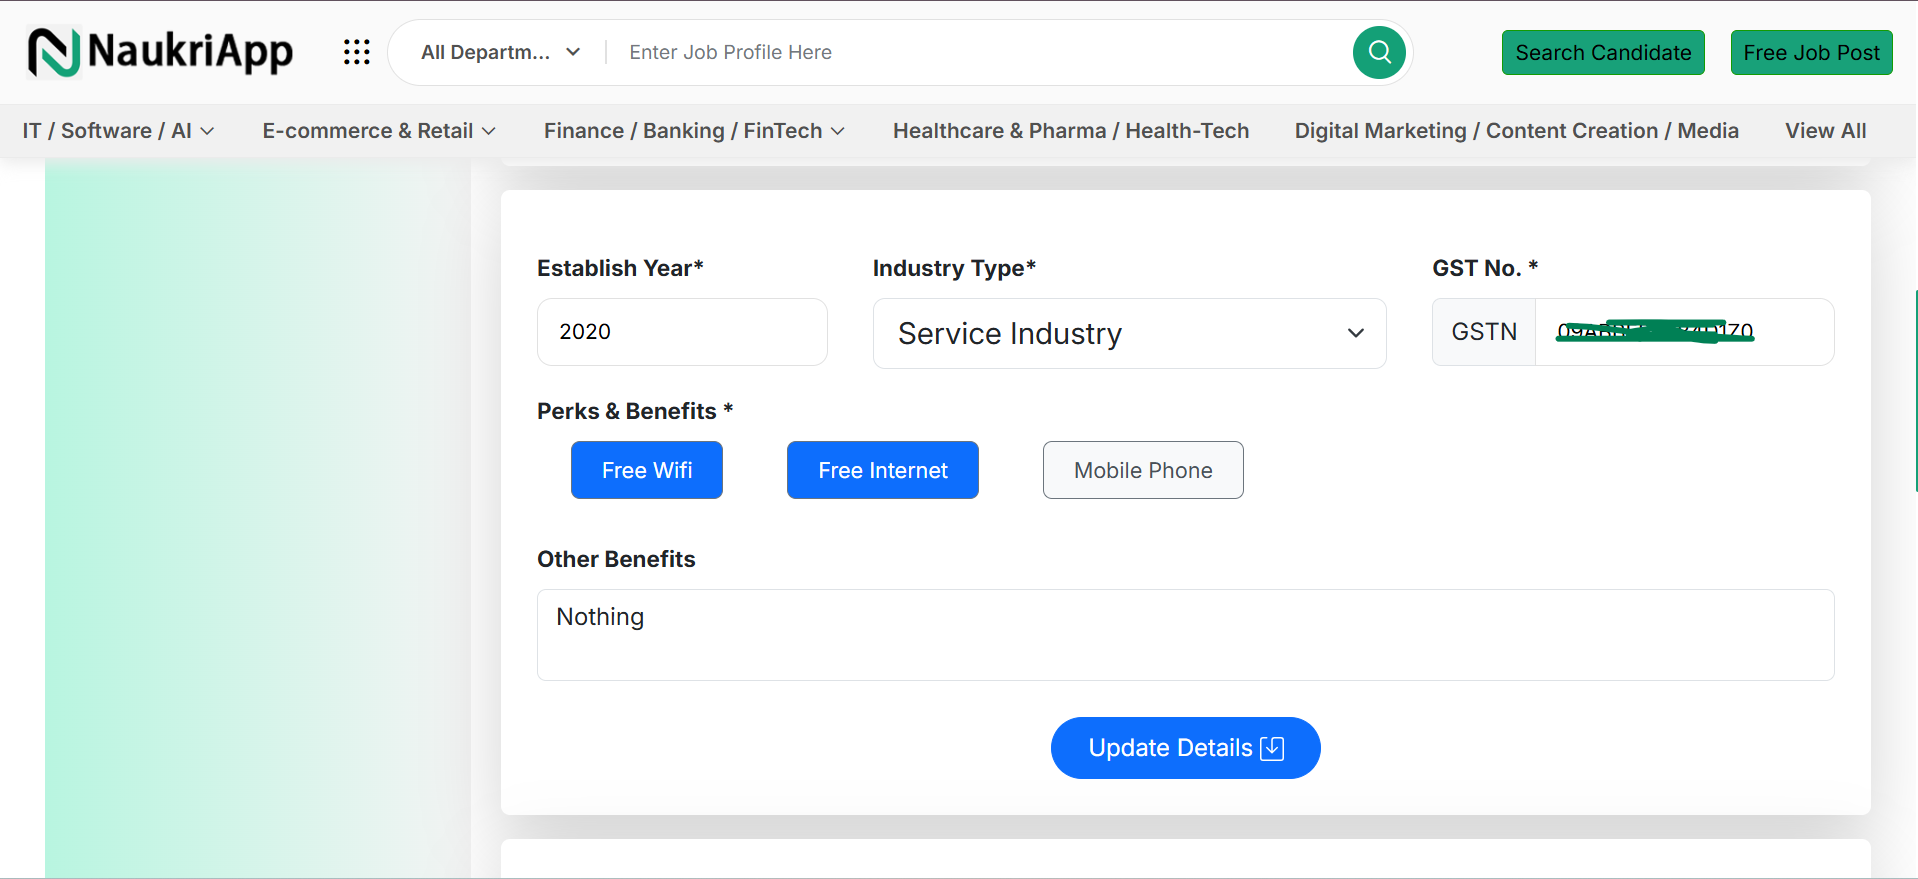Click the Other Benefits text area
This screenshot has width=1918, height=879.
tap(1185, 635)
